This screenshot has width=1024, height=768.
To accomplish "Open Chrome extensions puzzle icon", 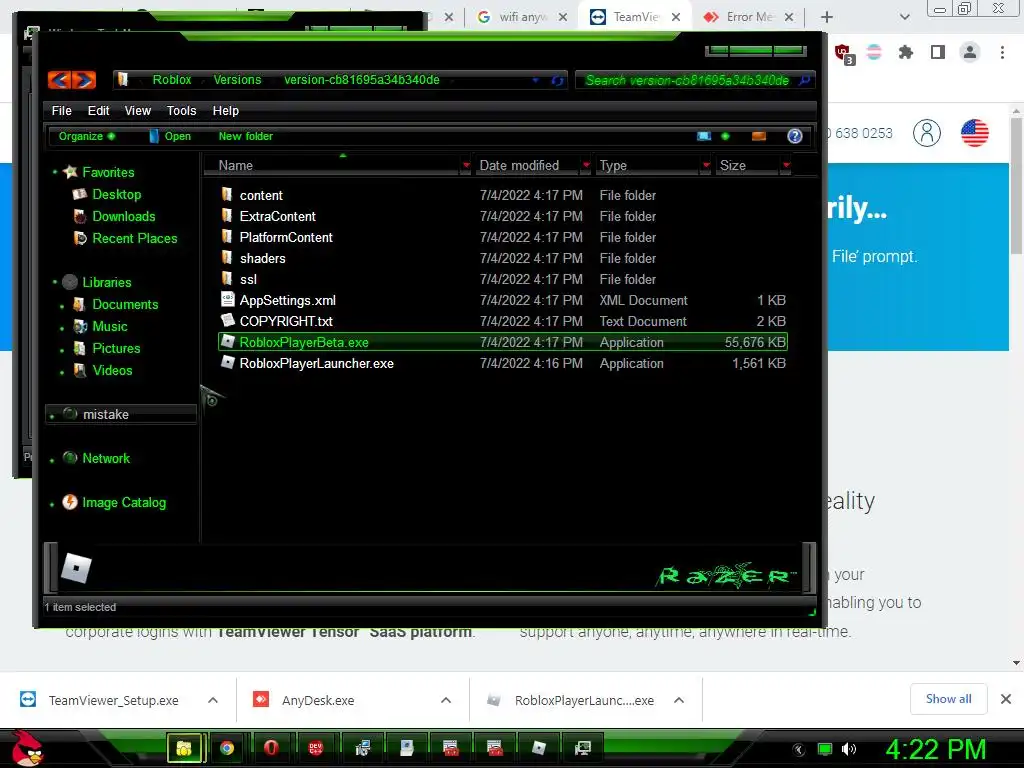I will pos(905,52).
